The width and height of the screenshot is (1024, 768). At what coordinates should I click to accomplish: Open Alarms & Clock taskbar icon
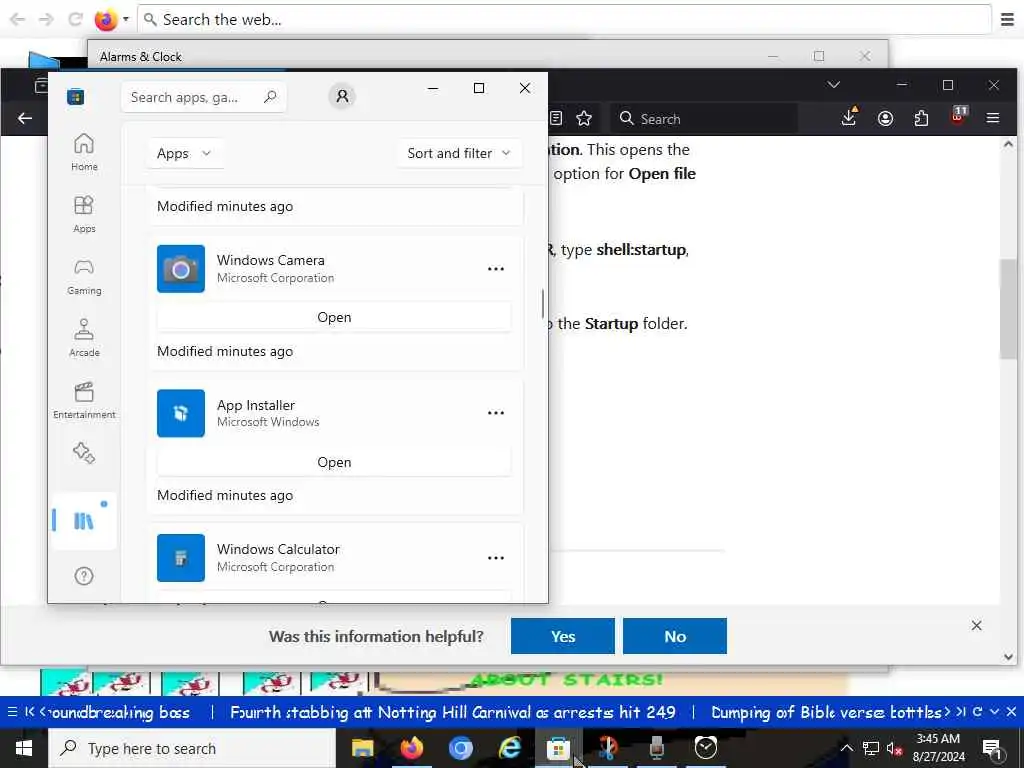tap(705, 748)
